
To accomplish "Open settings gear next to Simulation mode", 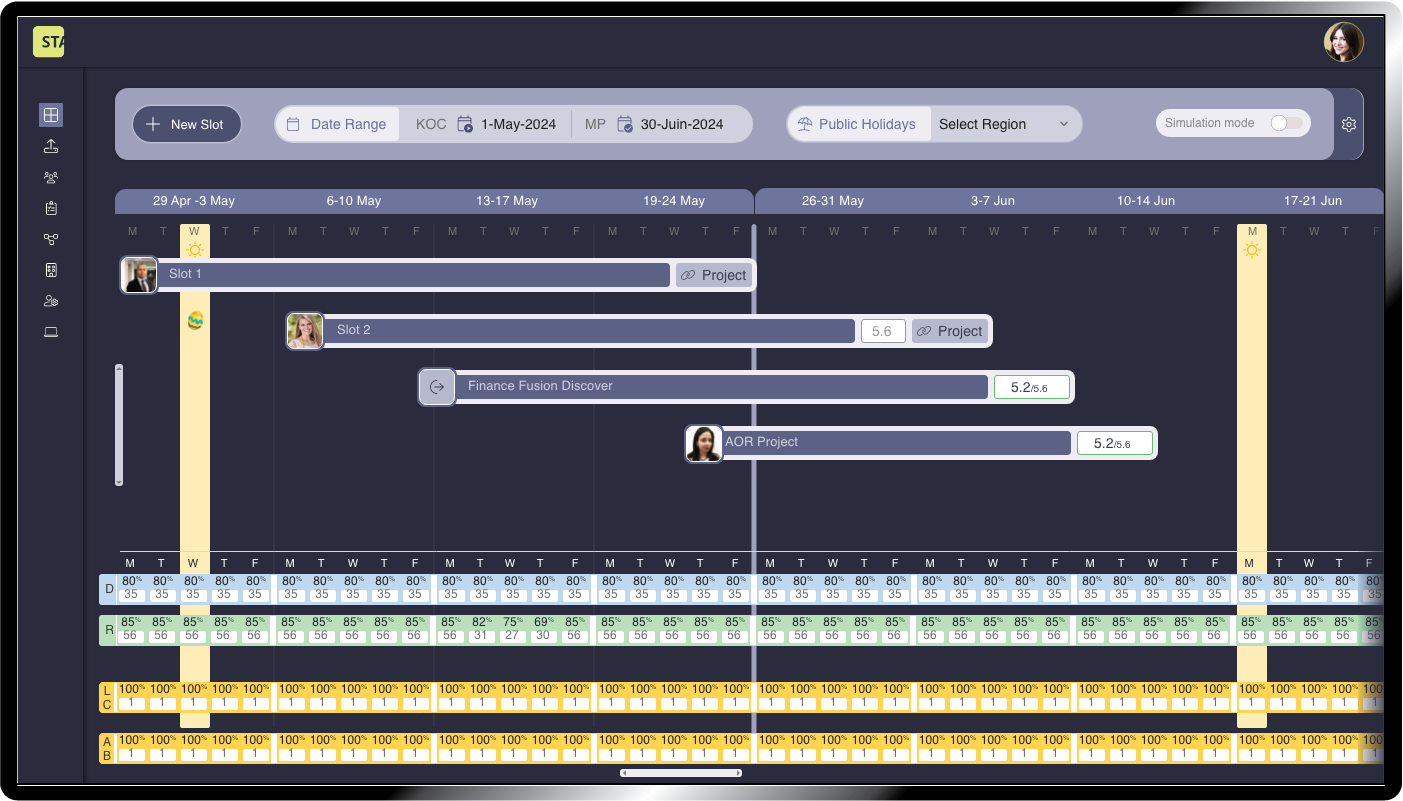I will click(1349, 124).
